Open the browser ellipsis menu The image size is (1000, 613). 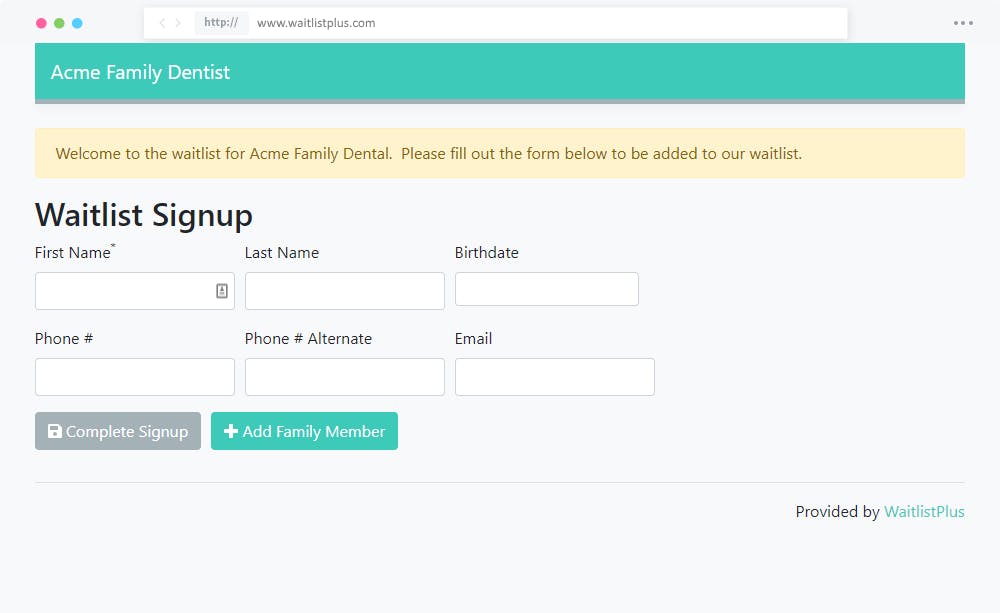[961, 22]
